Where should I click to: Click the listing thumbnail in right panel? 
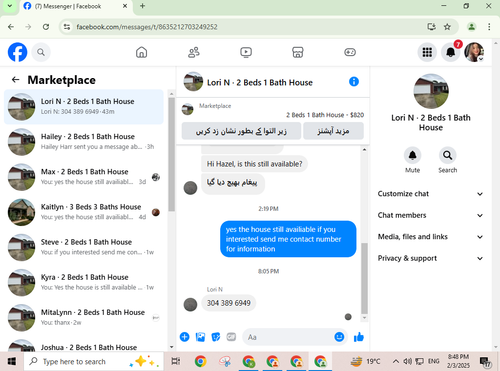click(431, 91)
